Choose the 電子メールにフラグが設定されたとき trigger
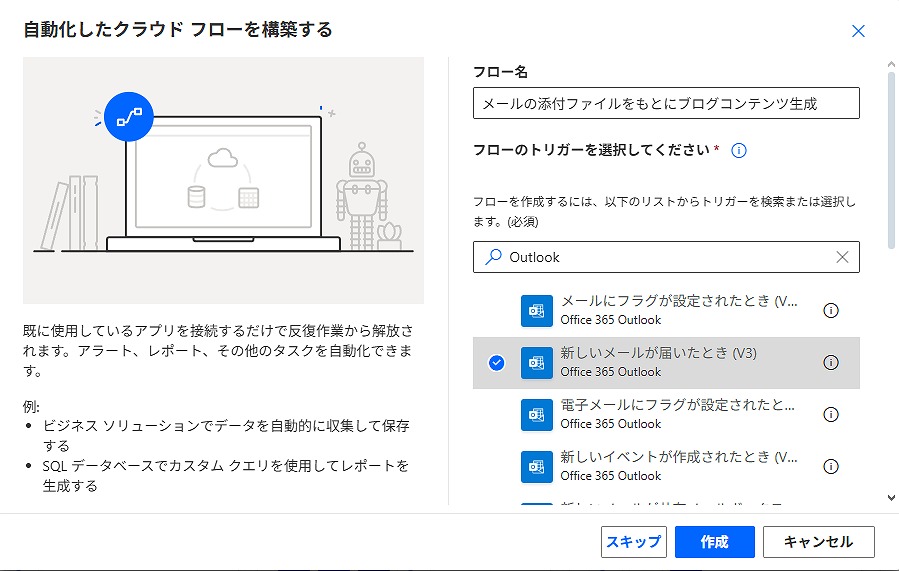This screenshot has height=571, width=899. 678,415
